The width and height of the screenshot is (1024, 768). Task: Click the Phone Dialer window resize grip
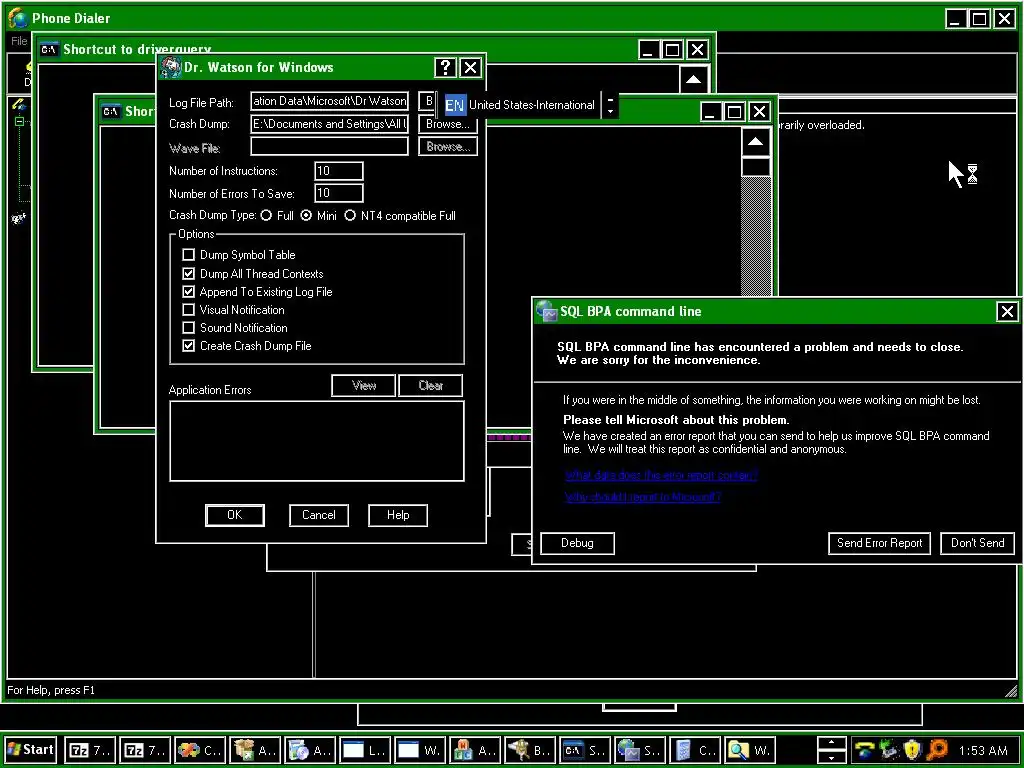[x=1010, y=690]
